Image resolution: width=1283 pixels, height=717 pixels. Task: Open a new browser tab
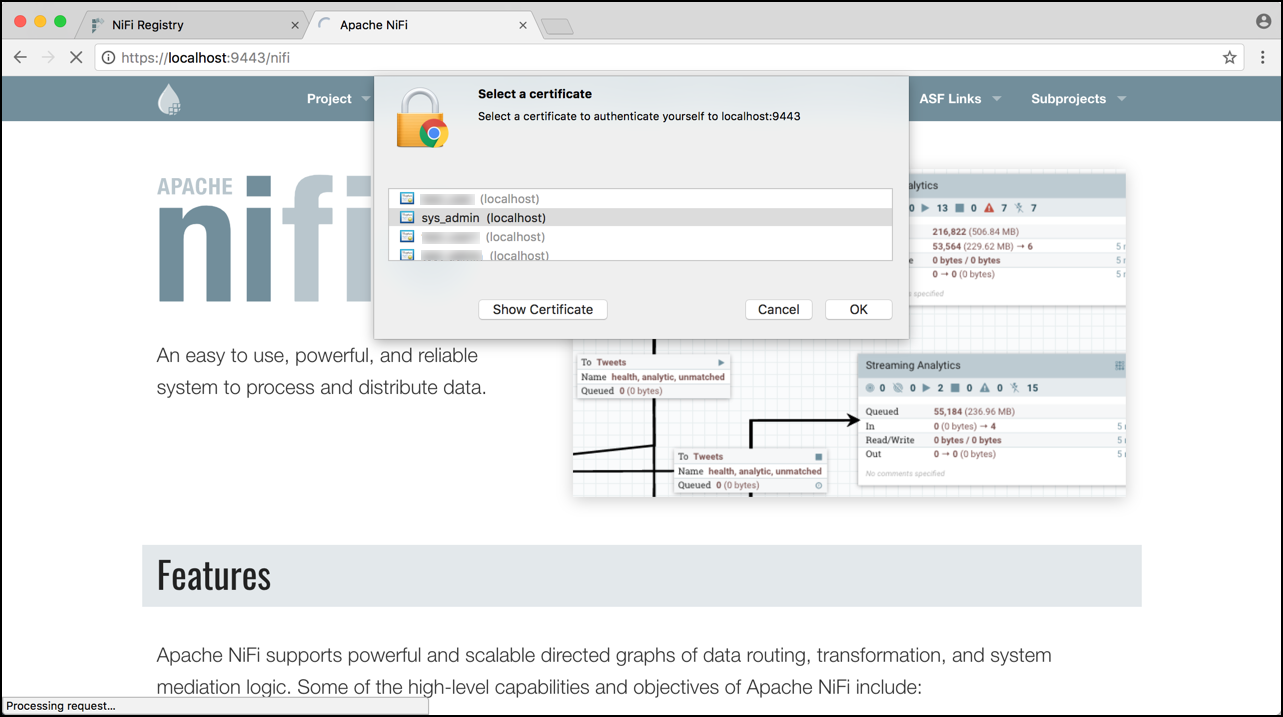pos(556,24)
